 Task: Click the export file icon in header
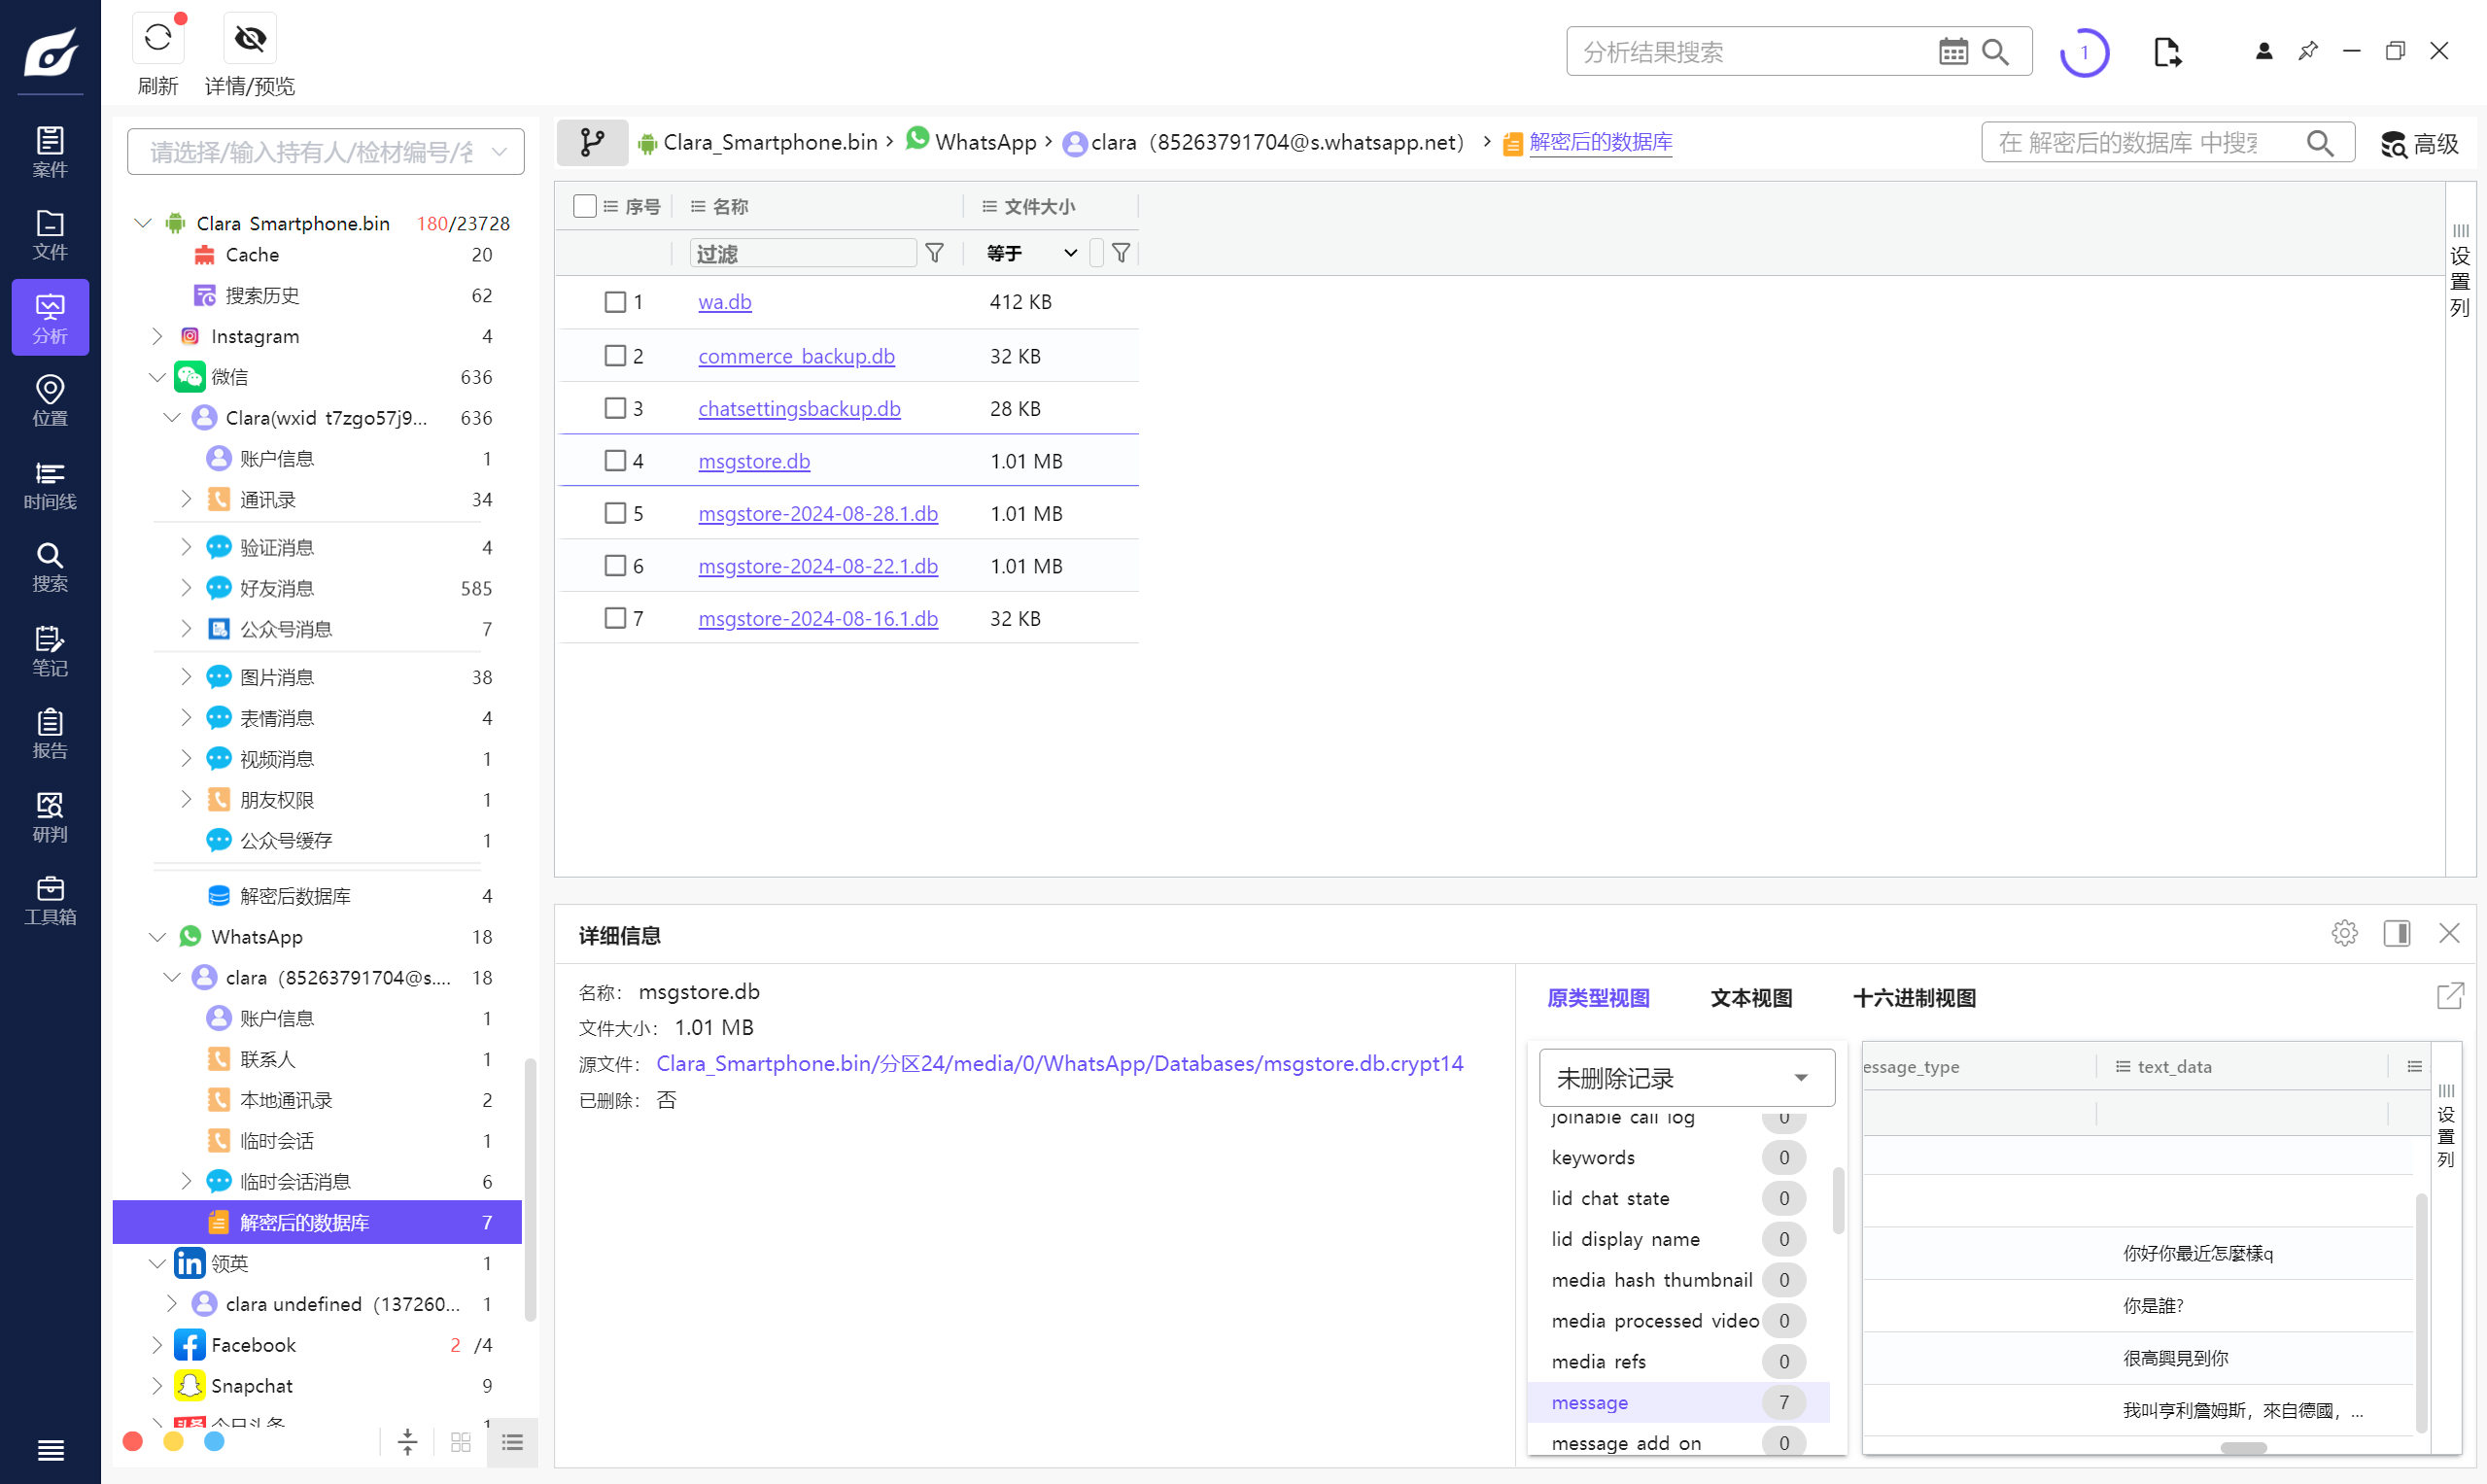point(2166,52)
